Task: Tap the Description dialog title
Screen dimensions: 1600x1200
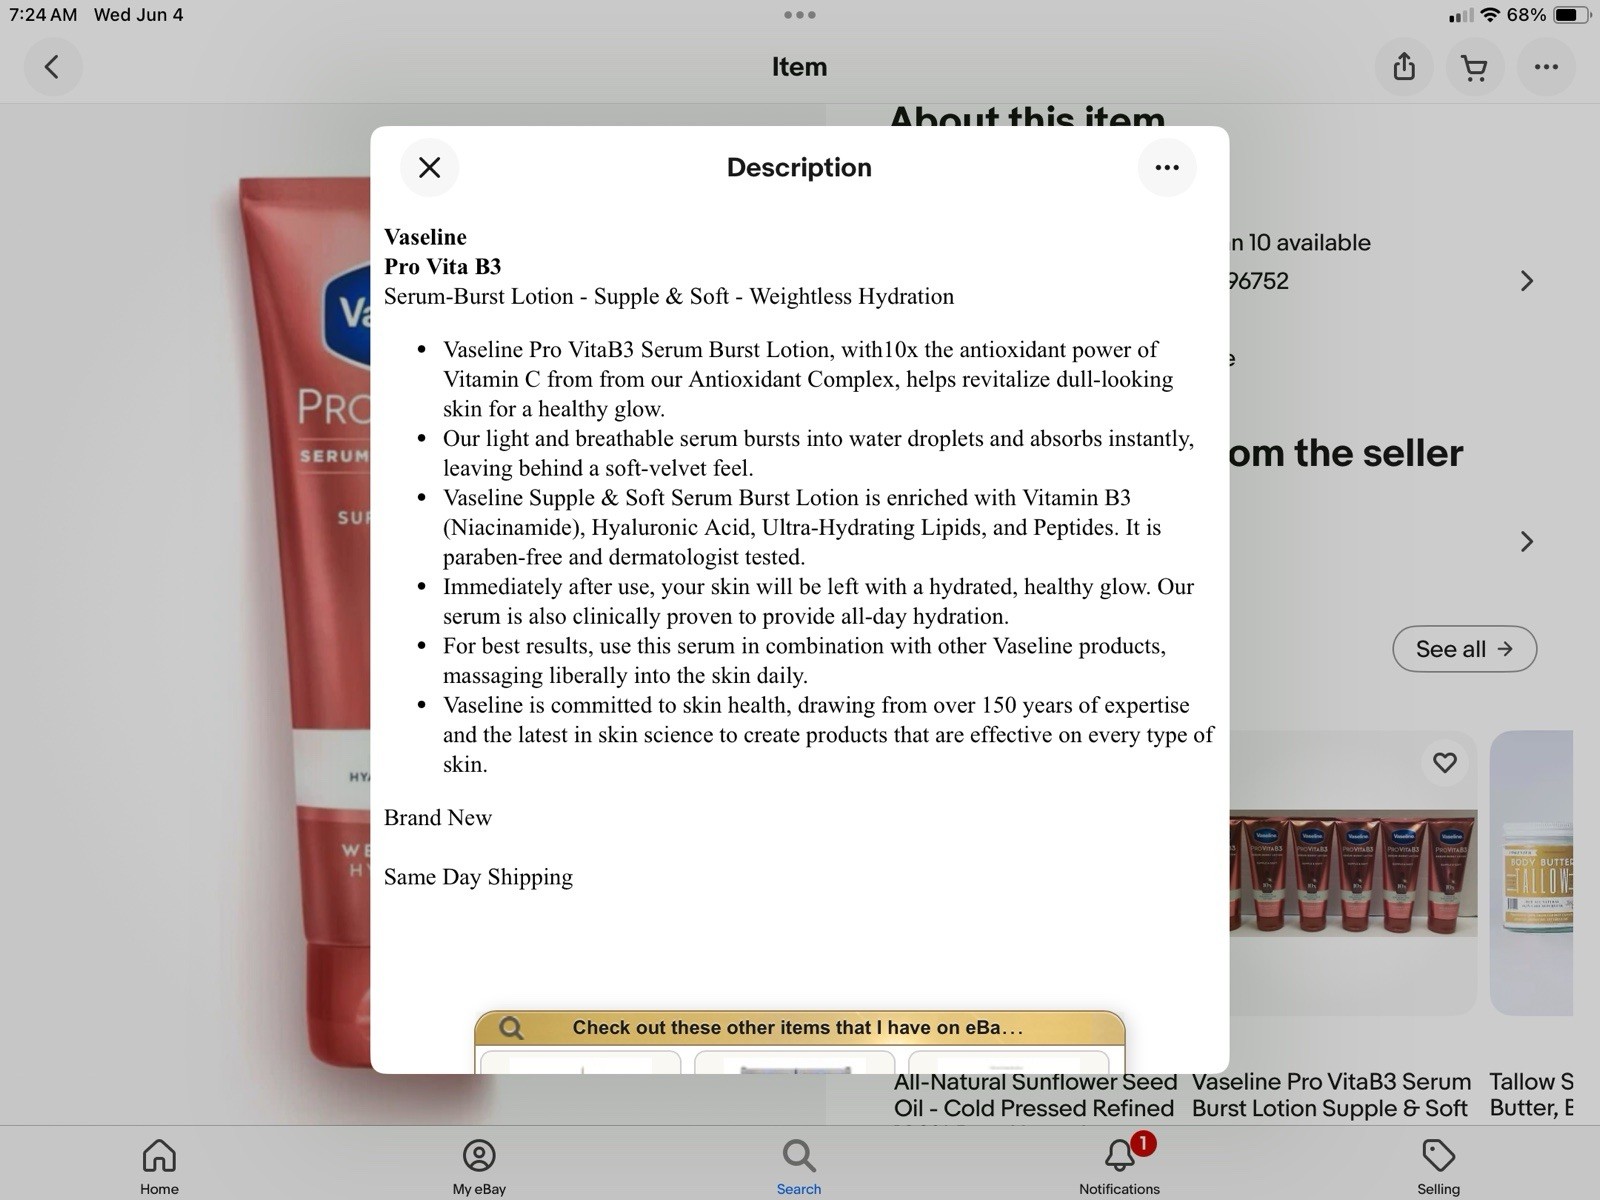Action: [799, 167]
